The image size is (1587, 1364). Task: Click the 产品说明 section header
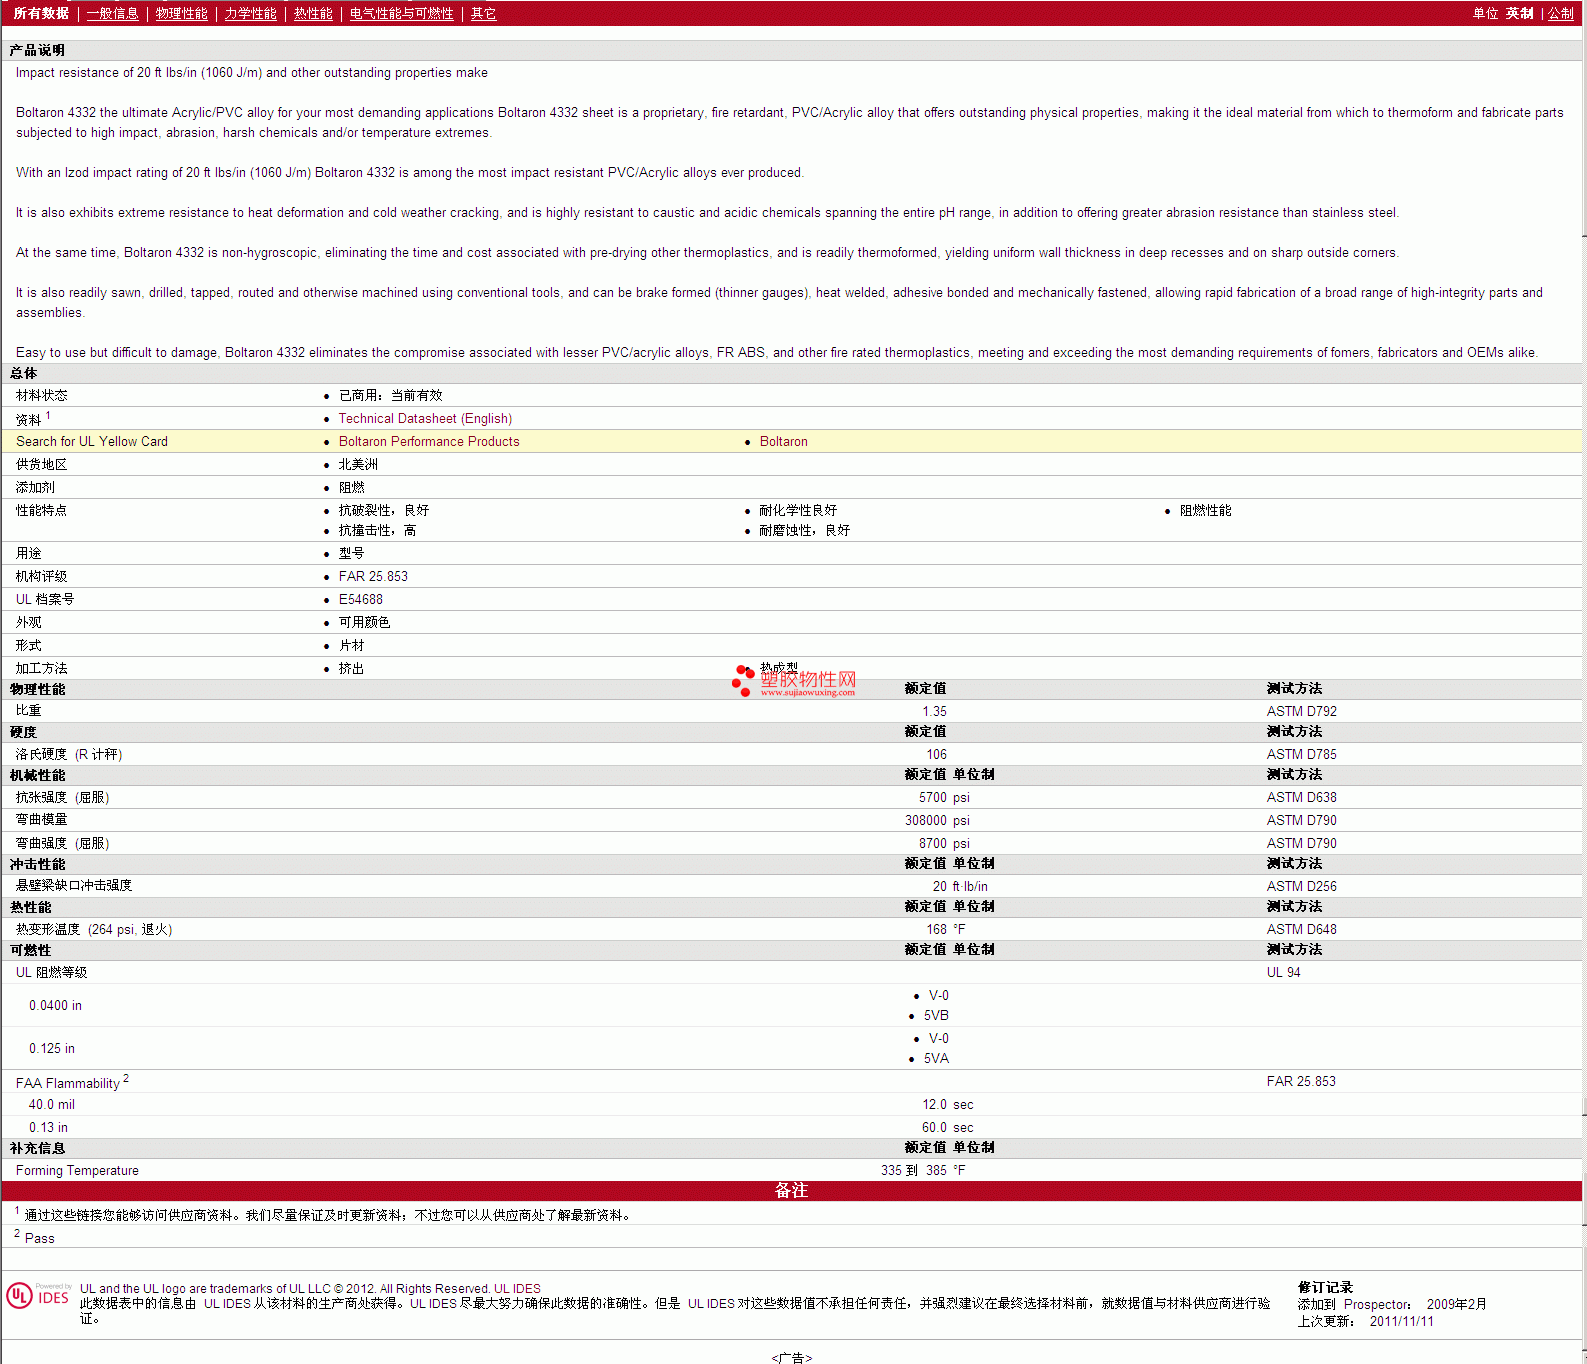click(x=37, y=50)
